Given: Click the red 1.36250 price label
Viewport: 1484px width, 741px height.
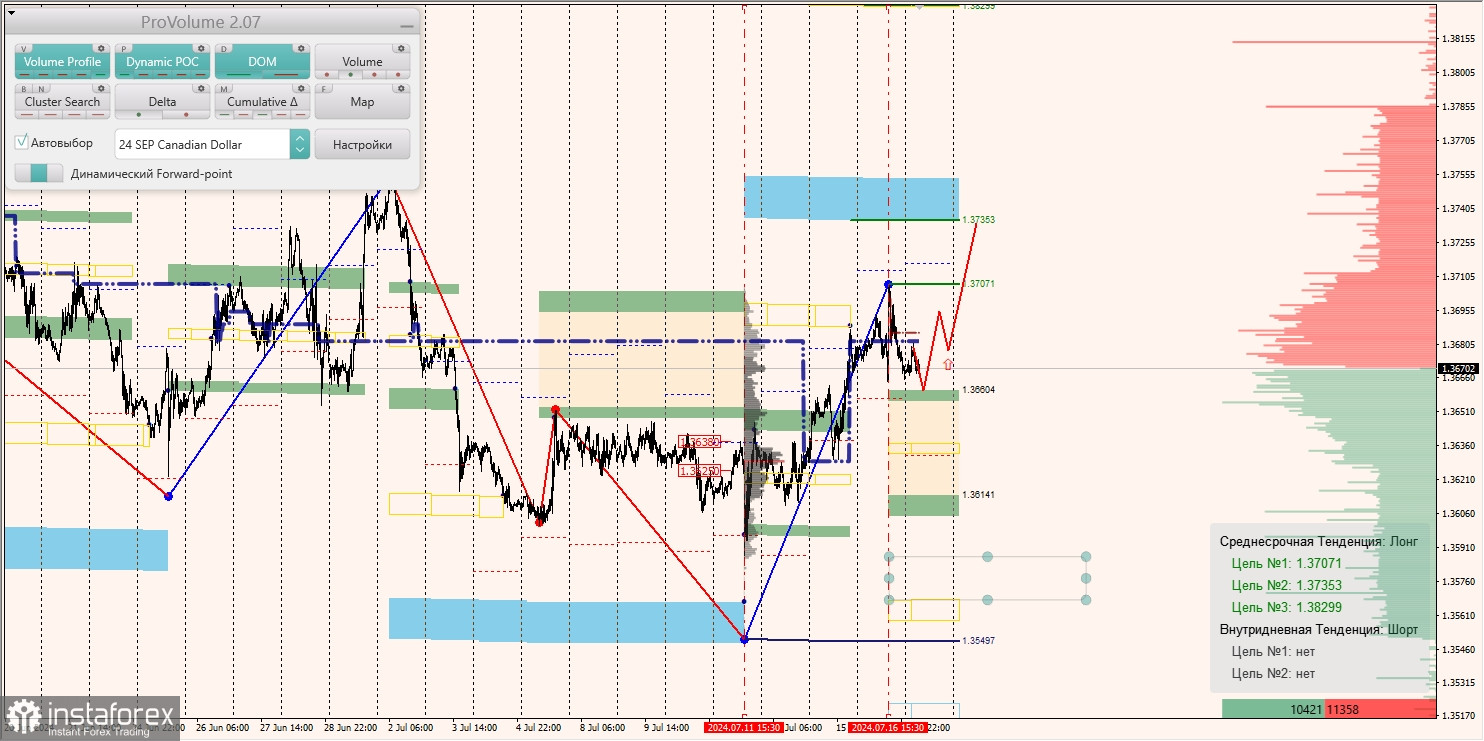Looking at the screenshot, I should (x=700, y=471).
